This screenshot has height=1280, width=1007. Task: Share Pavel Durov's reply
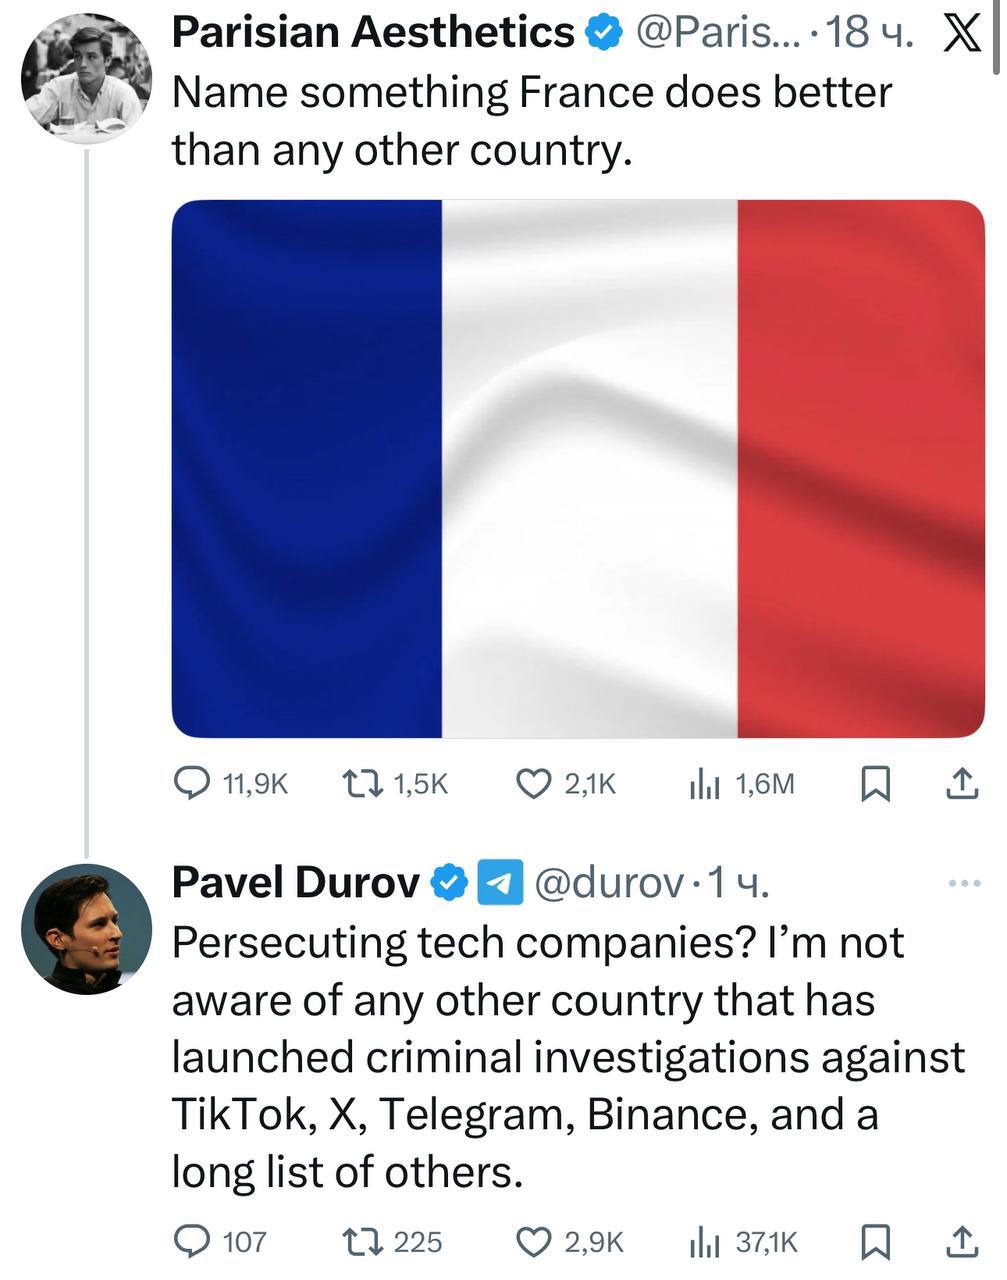click(x=961, y=1242)
